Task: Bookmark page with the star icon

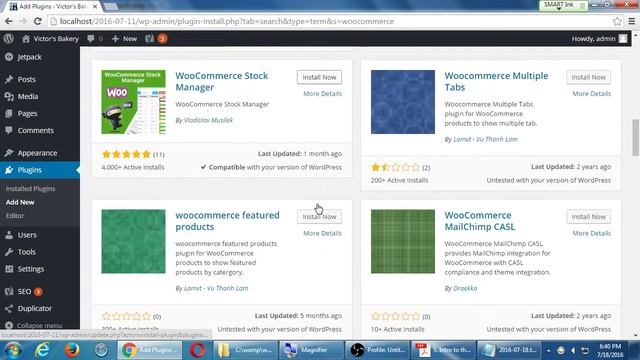Action: point(617,21)
